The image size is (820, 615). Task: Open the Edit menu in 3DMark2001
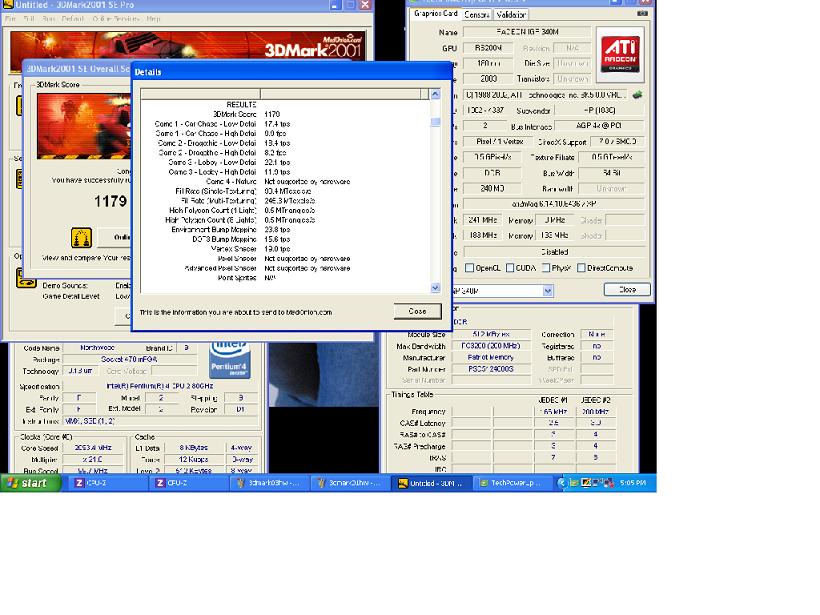(x=29, y=19)
